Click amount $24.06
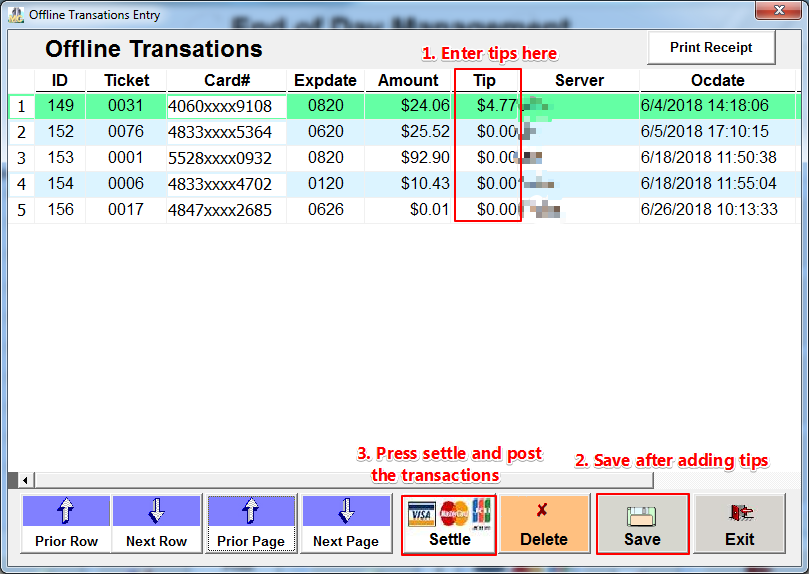This screenshot has height=574, width=809. click(409, 106)
